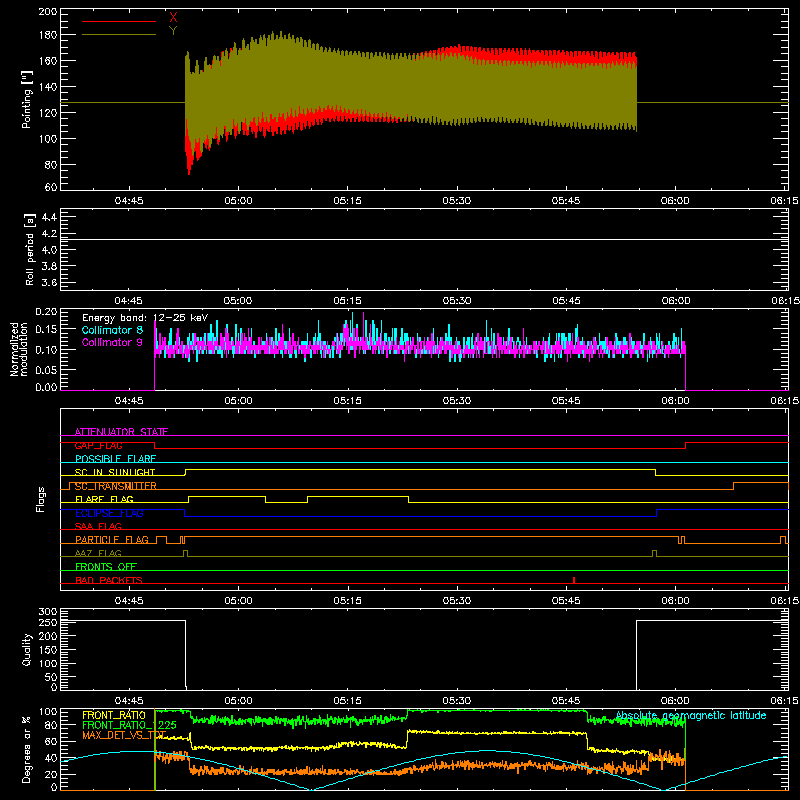Select the SAA_FLAG label
The image size is (800, 800).
(98, 526)
